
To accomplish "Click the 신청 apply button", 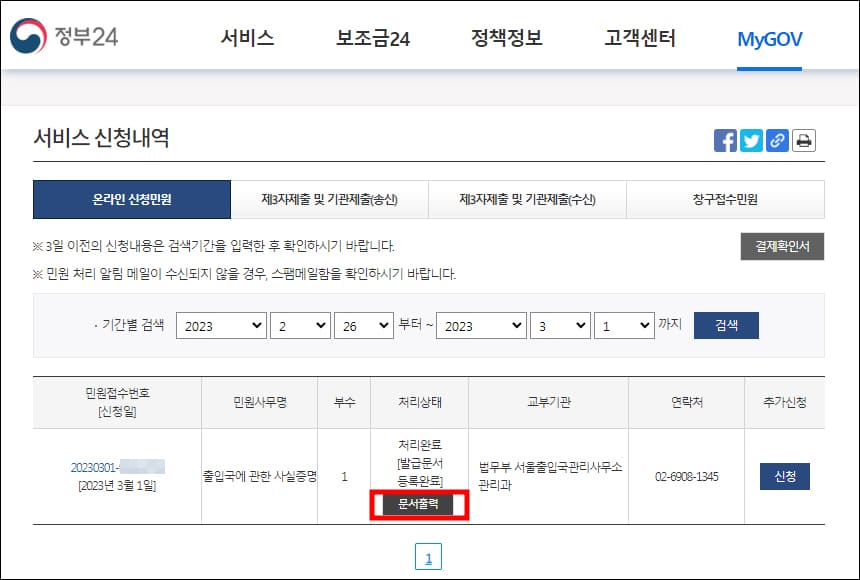I will tap(783, 477).
